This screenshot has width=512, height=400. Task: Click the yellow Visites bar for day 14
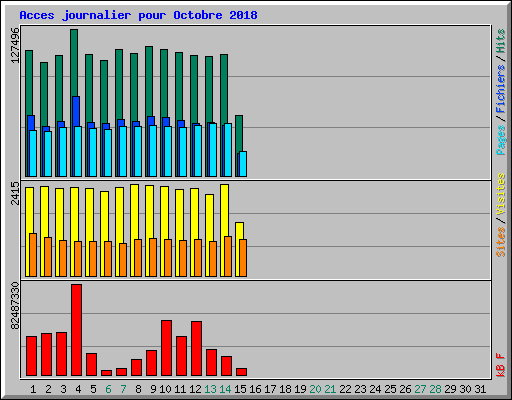[224, 210]
